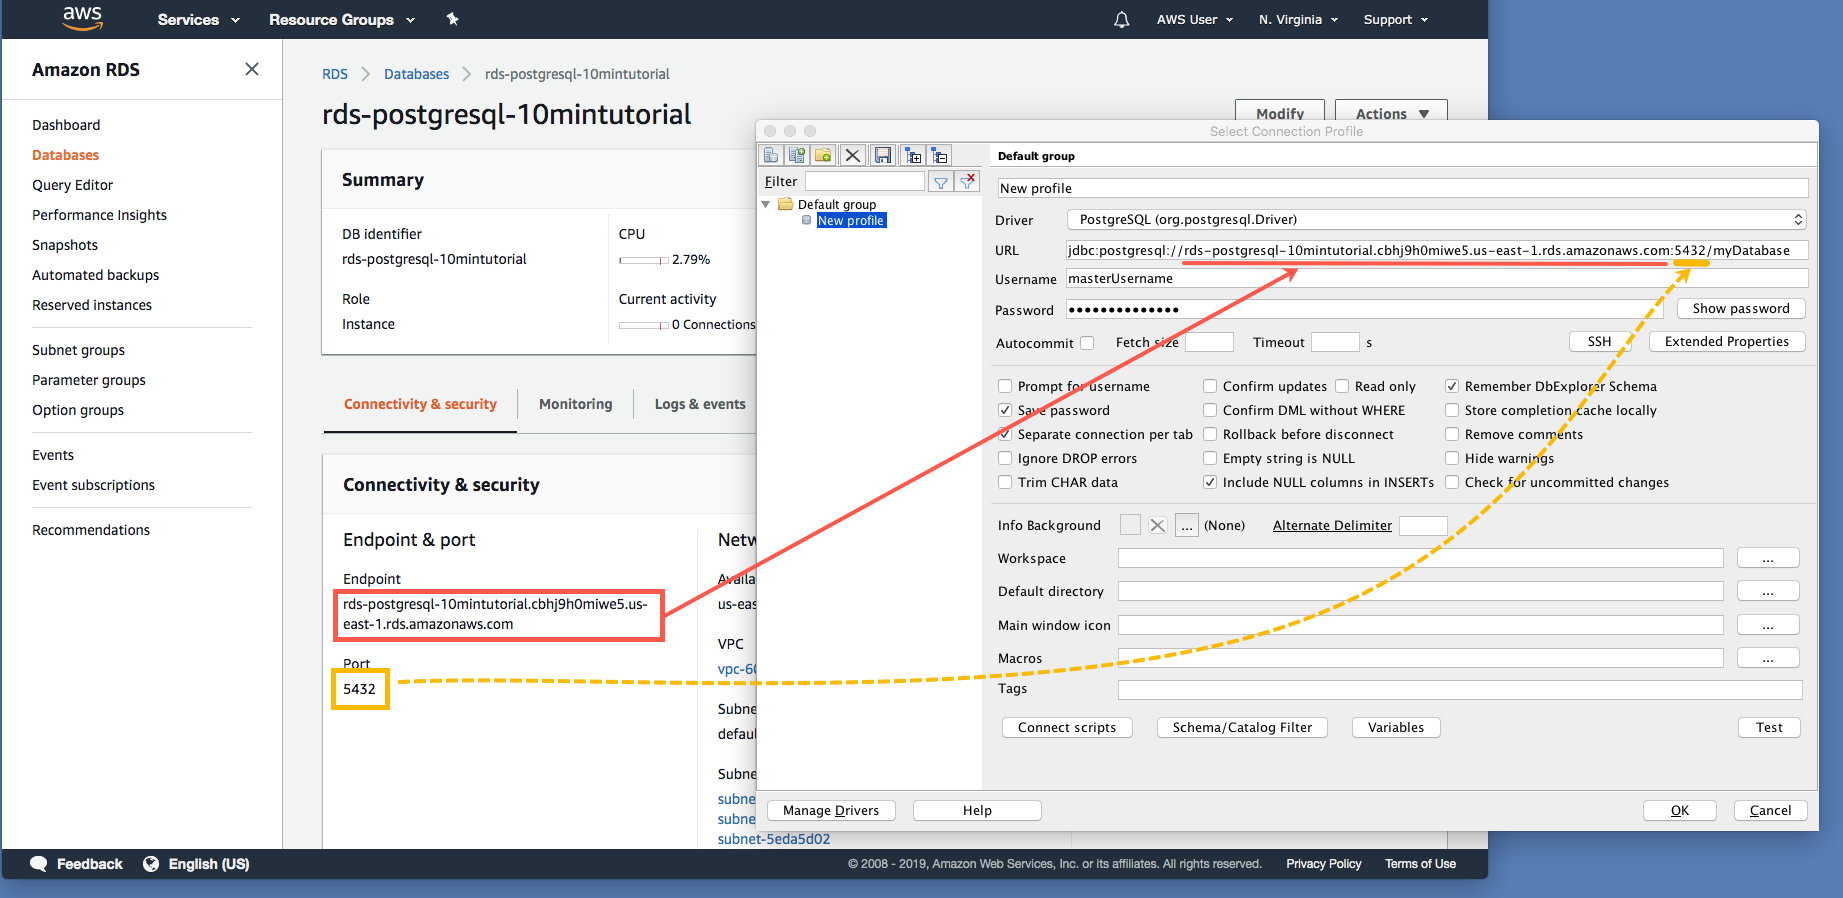Enable the Autocommit checkbox

tap(1087, 343)
